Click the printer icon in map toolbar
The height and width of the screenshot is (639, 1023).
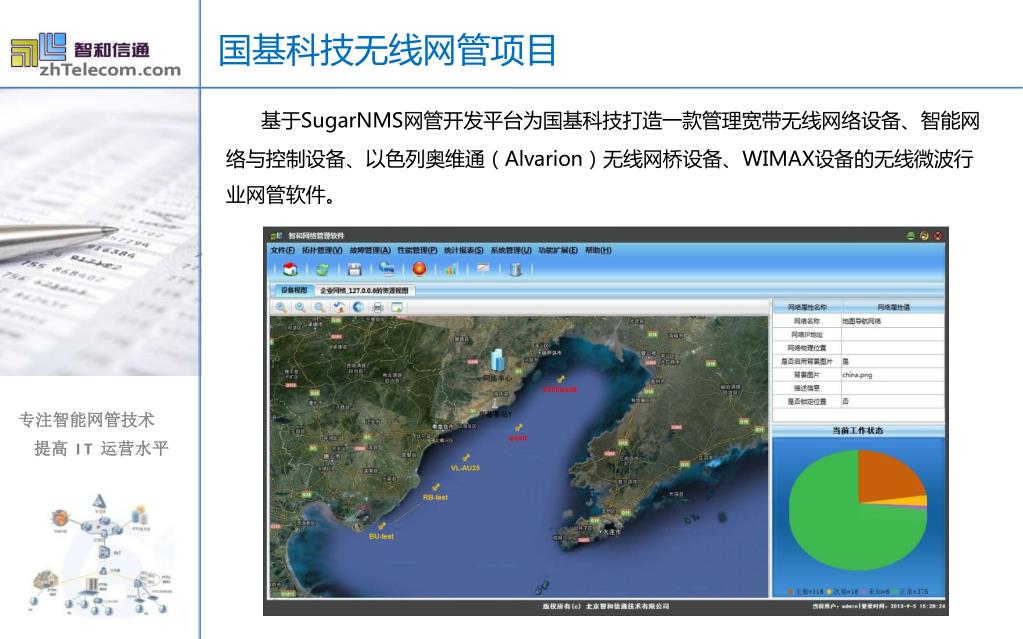point(377,307)
